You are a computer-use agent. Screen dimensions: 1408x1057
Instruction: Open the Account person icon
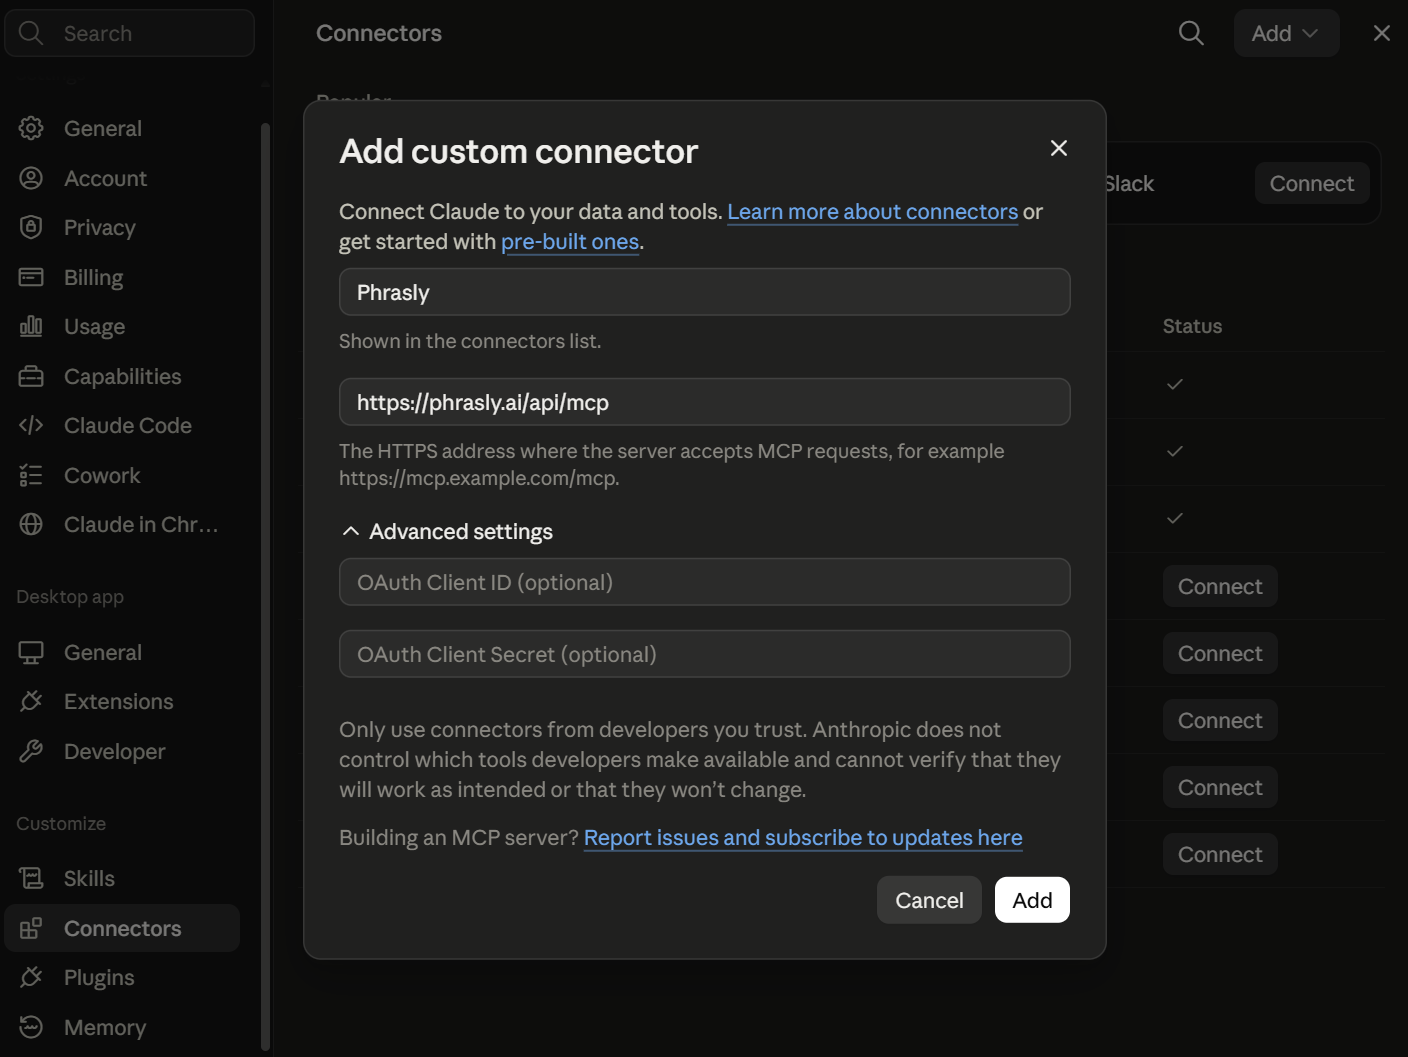[31, 178]
